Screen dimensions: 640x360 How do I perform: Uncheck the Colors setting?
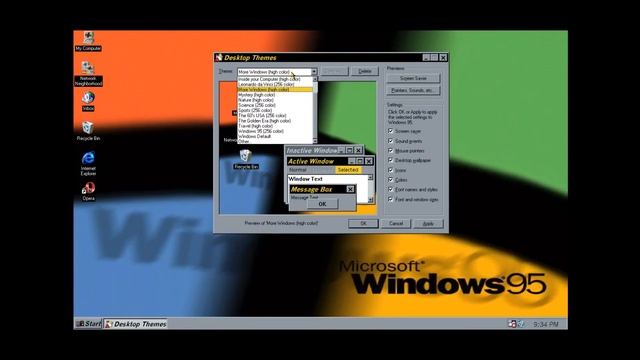pyautogui.click(x=391, y=180)
